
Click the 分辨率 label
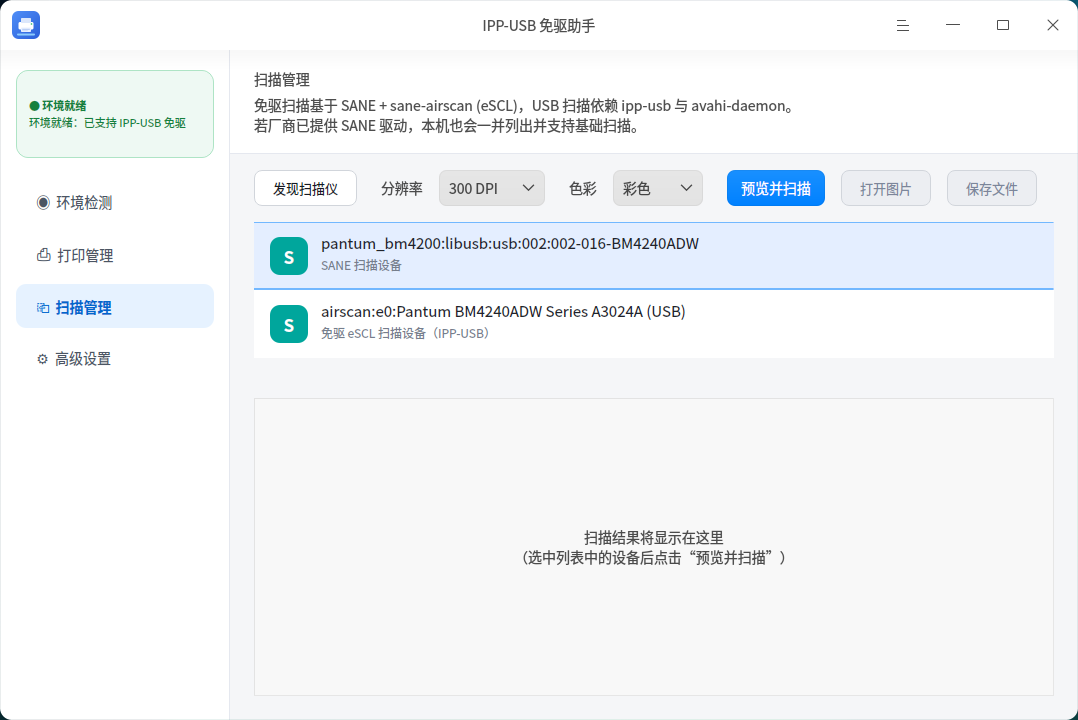coord(402,189)
